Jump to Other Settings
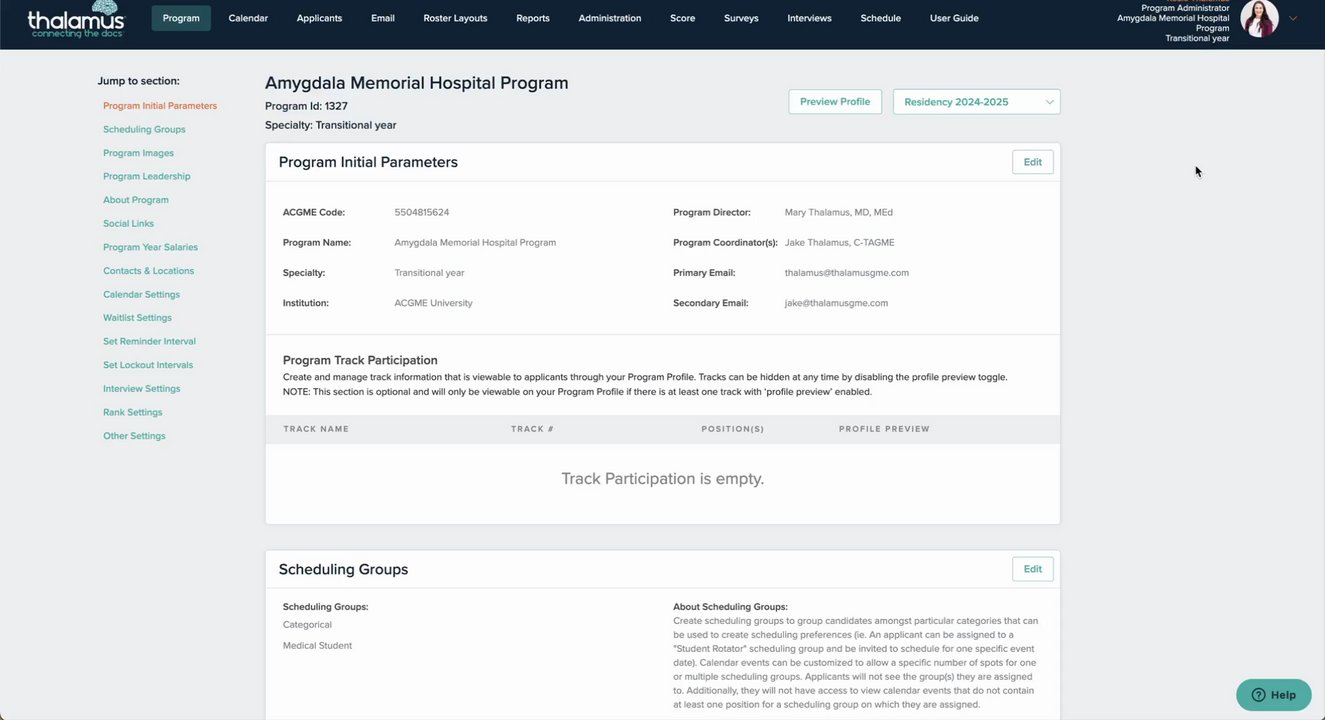This screenshot has height=720, width=1325. point(134,436)
